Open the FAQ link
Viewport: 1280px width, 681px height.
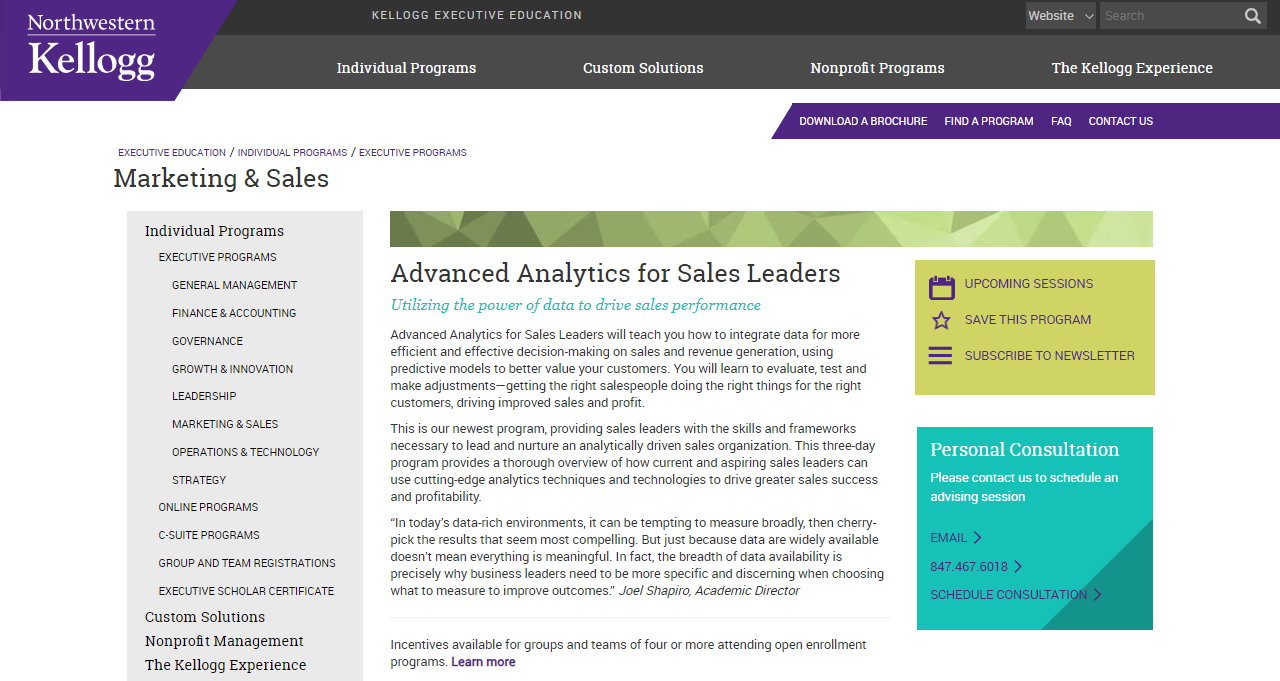click(1061, 121)
